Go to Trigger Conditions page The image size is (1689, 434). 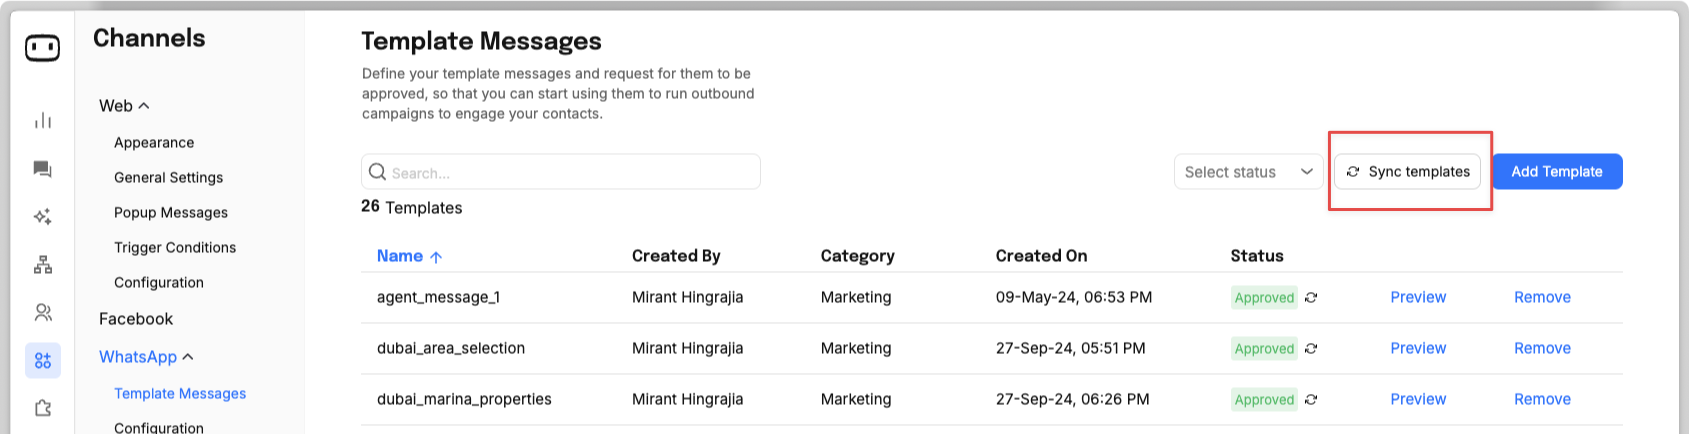click(175, 248)
